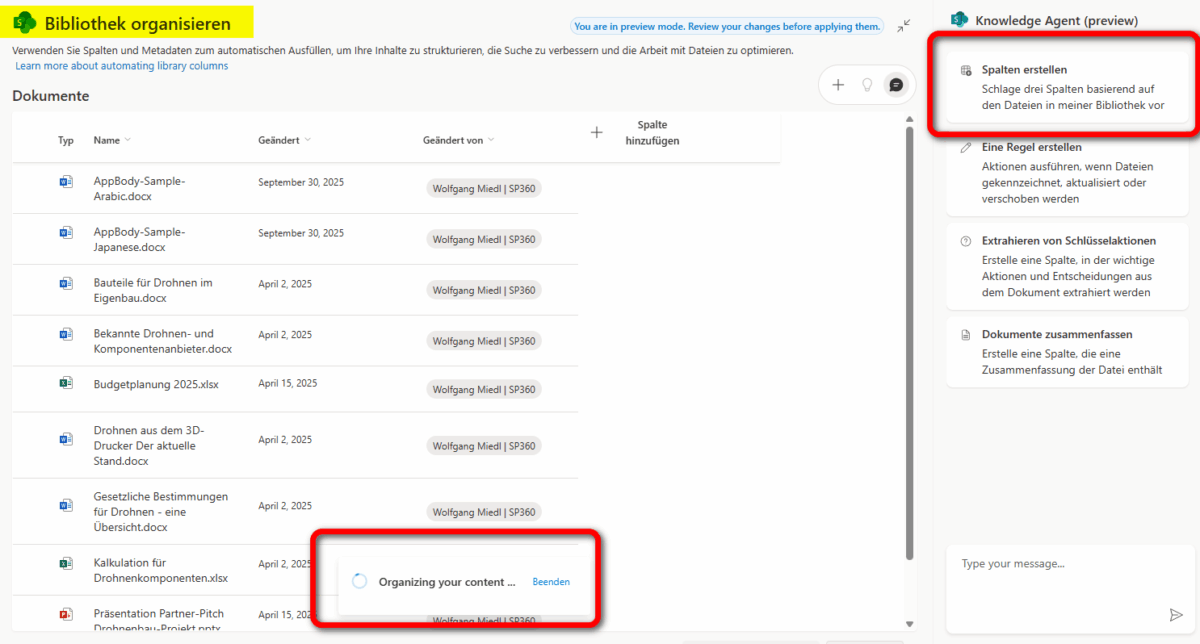This screenshot has width=1200, height=644.
Task: Click the plus icon for Spalte hinzufügen
Action: point(597,132)
